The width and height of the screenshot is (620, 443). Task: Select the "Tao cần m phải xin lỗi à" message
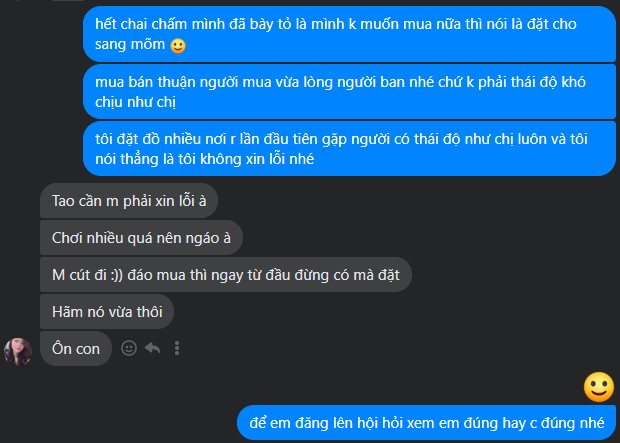[129, 201]
